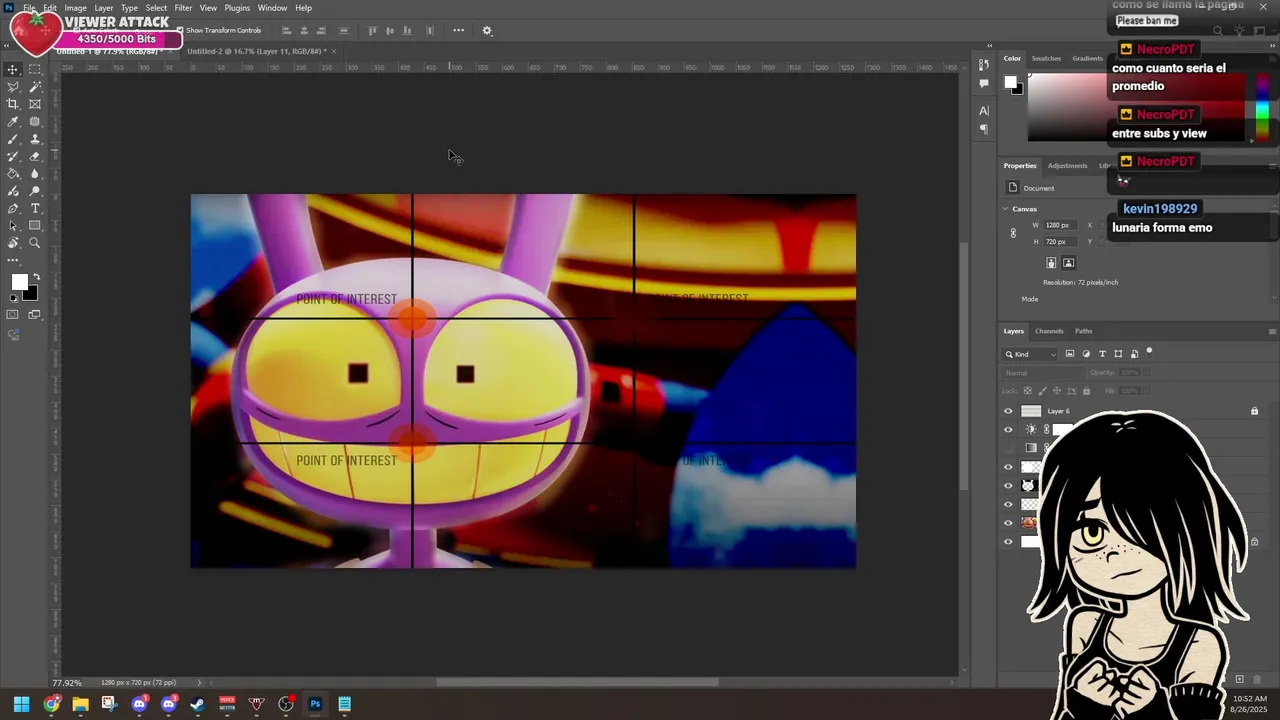Click the canvas Width input field
This screenshot has height=720, width=1280.
(1059, 225)
